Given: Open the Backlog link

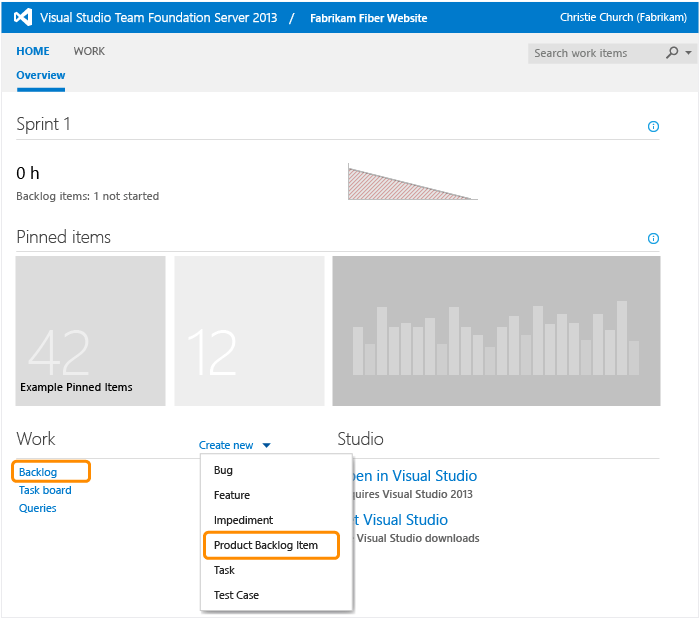Looking at the screenshot, I should pos(38,472).
